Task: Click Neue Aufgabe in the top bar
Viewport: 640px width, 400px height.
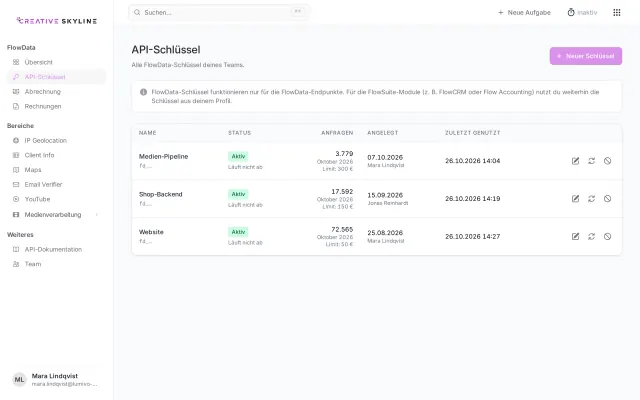Action: (x=524, y=13)
